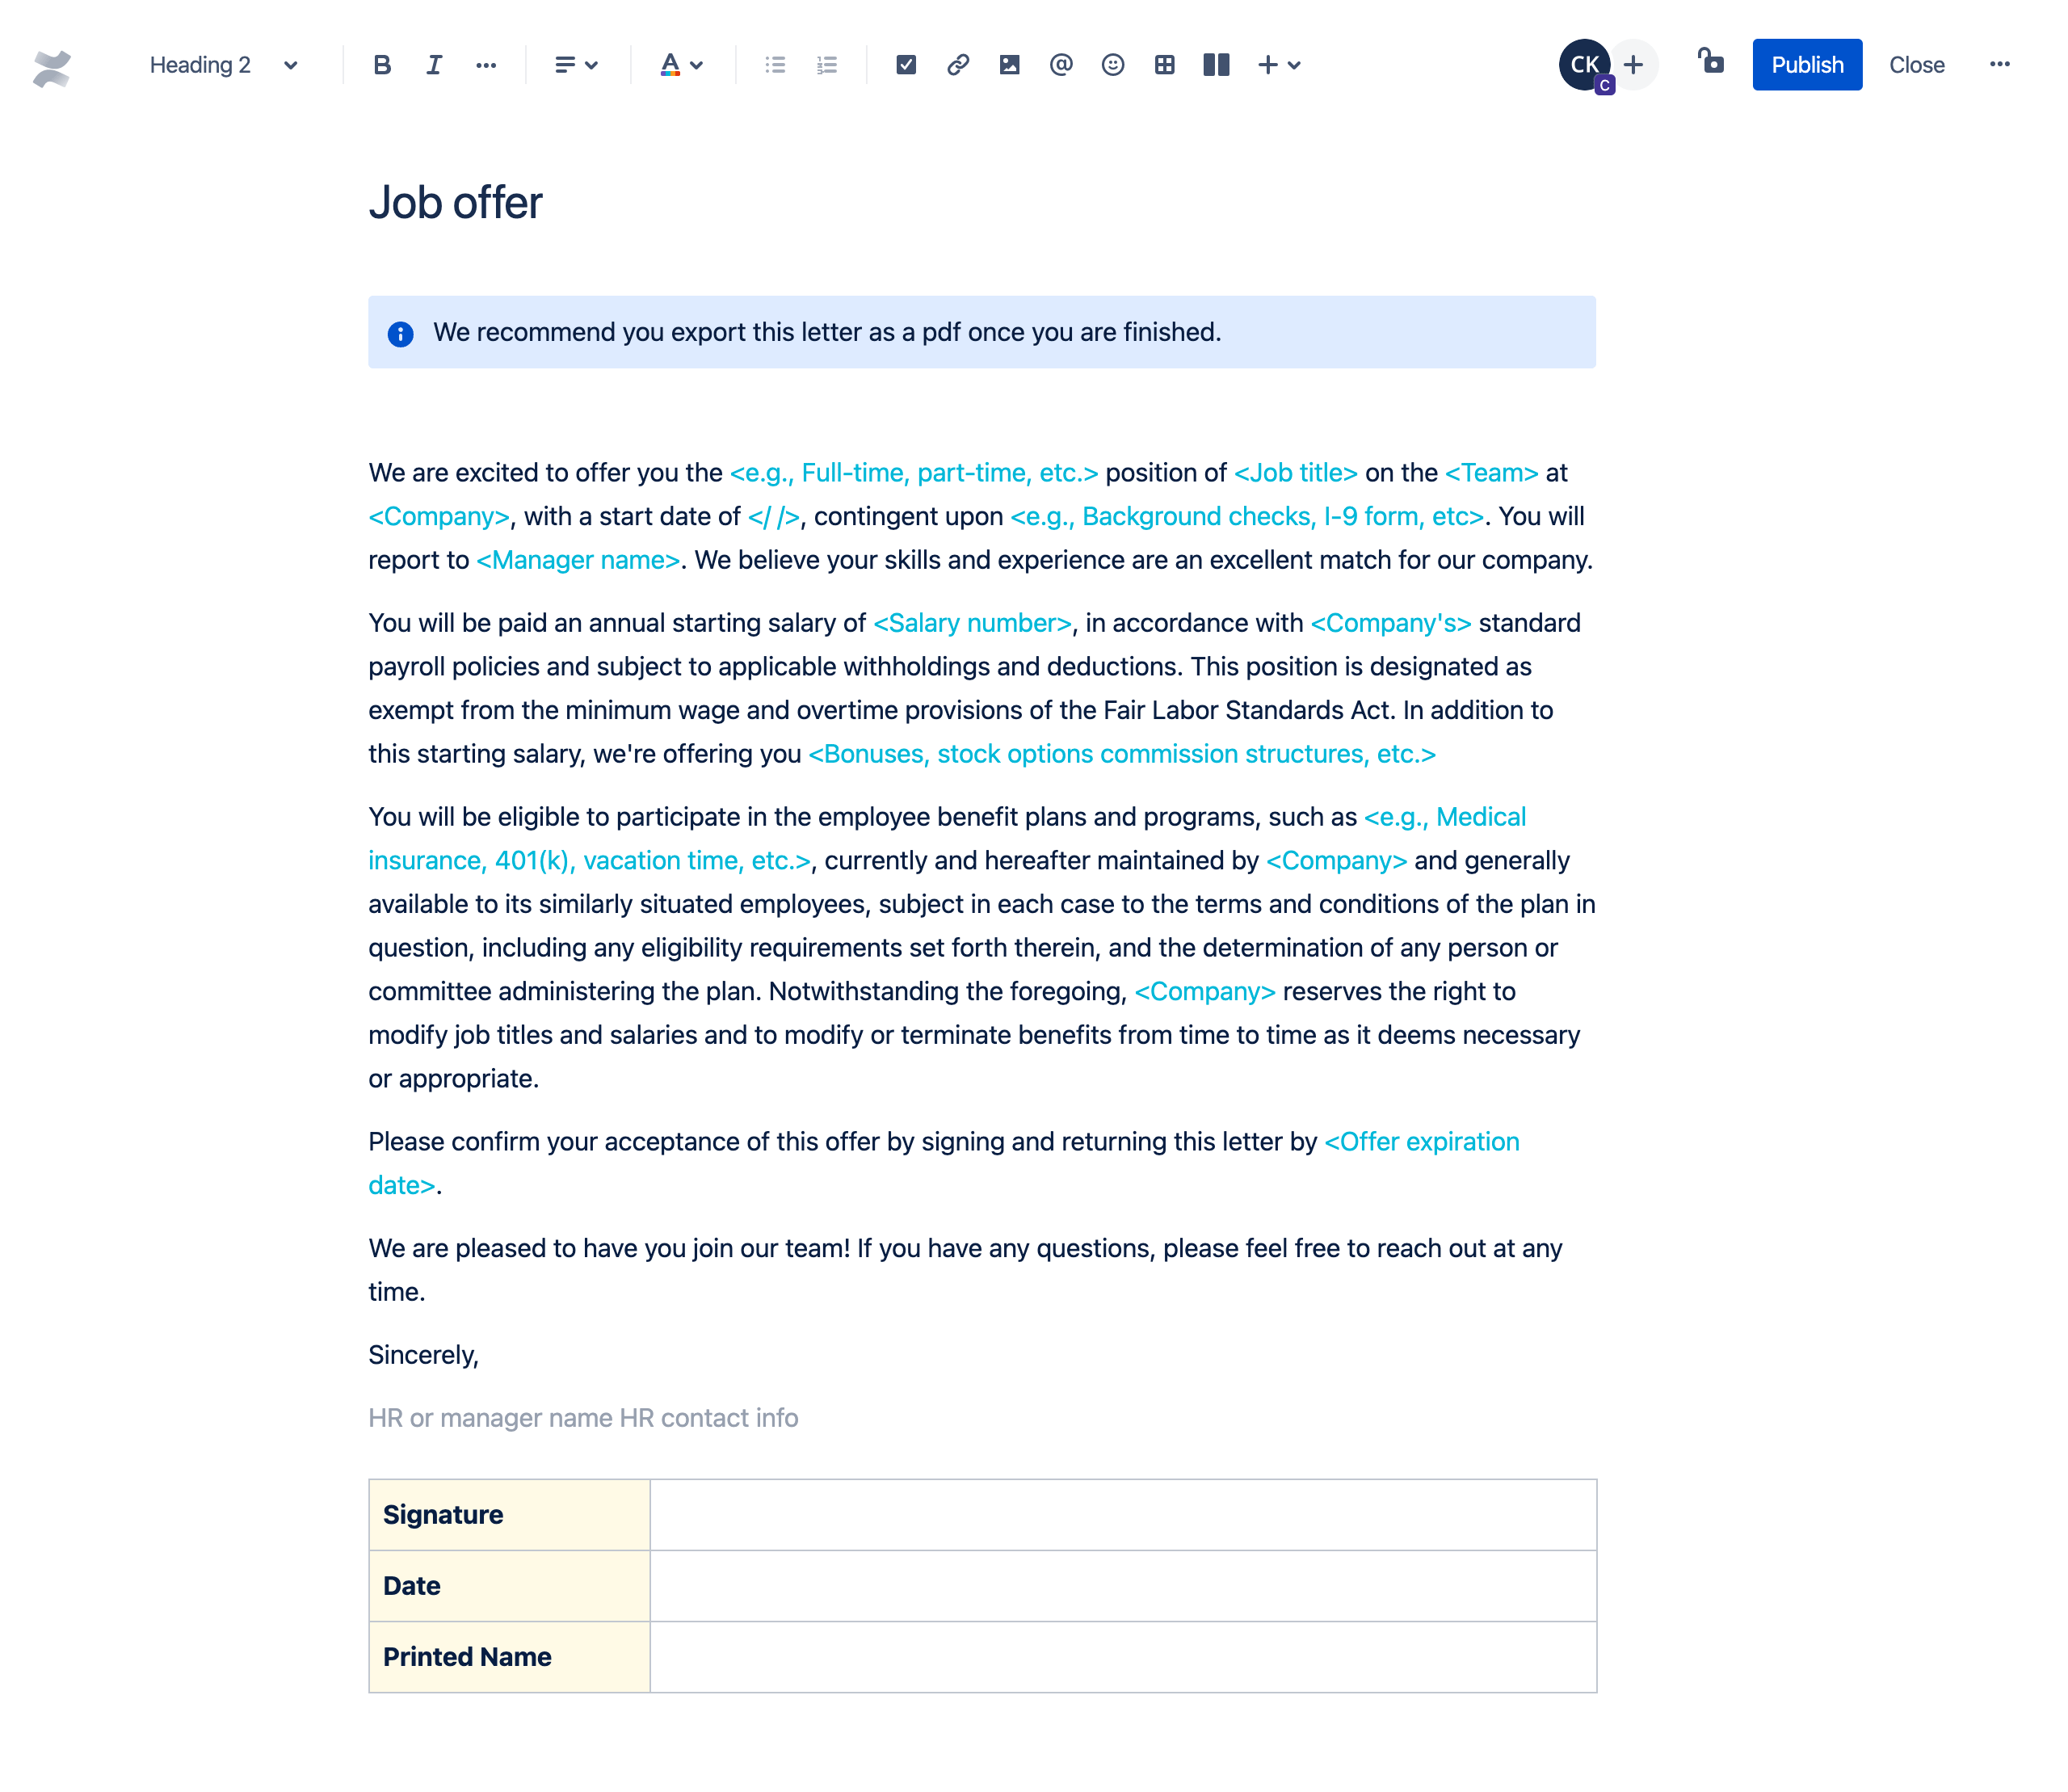Click the numbered list icon

pos(826,65)
